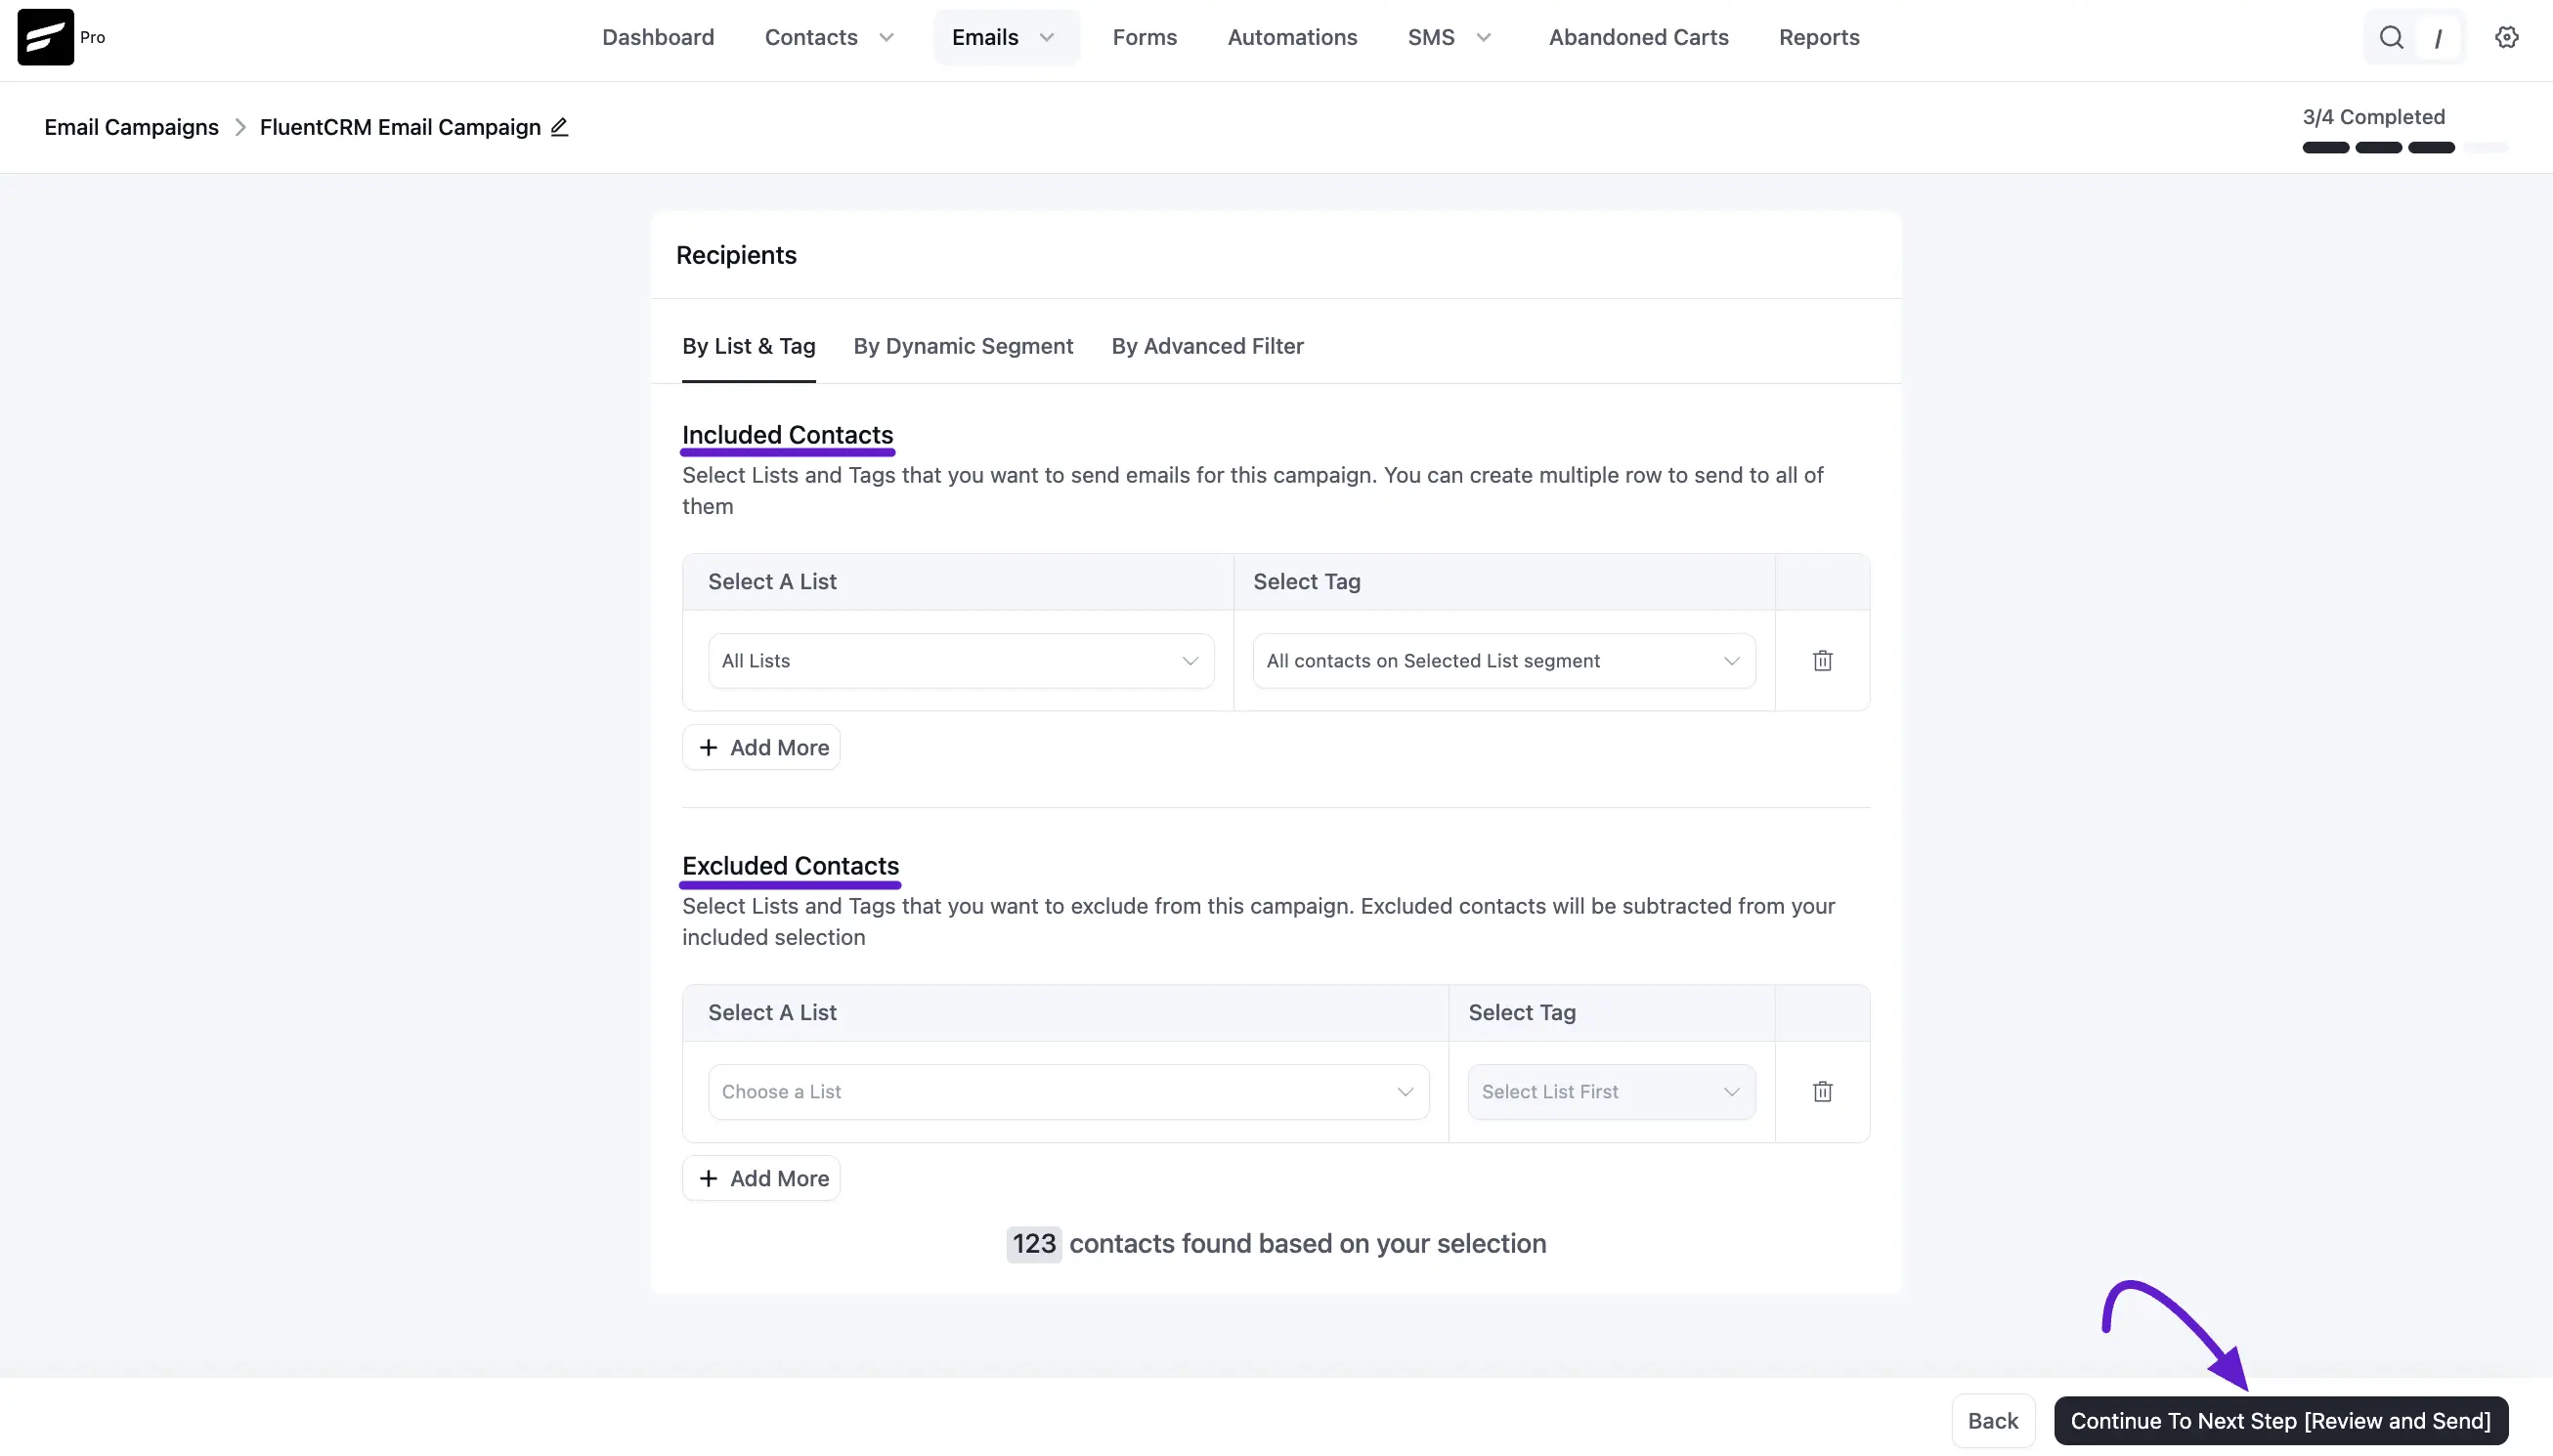Click the Recipients heading
2553x1456 pixels.
(x=736, y=255)
